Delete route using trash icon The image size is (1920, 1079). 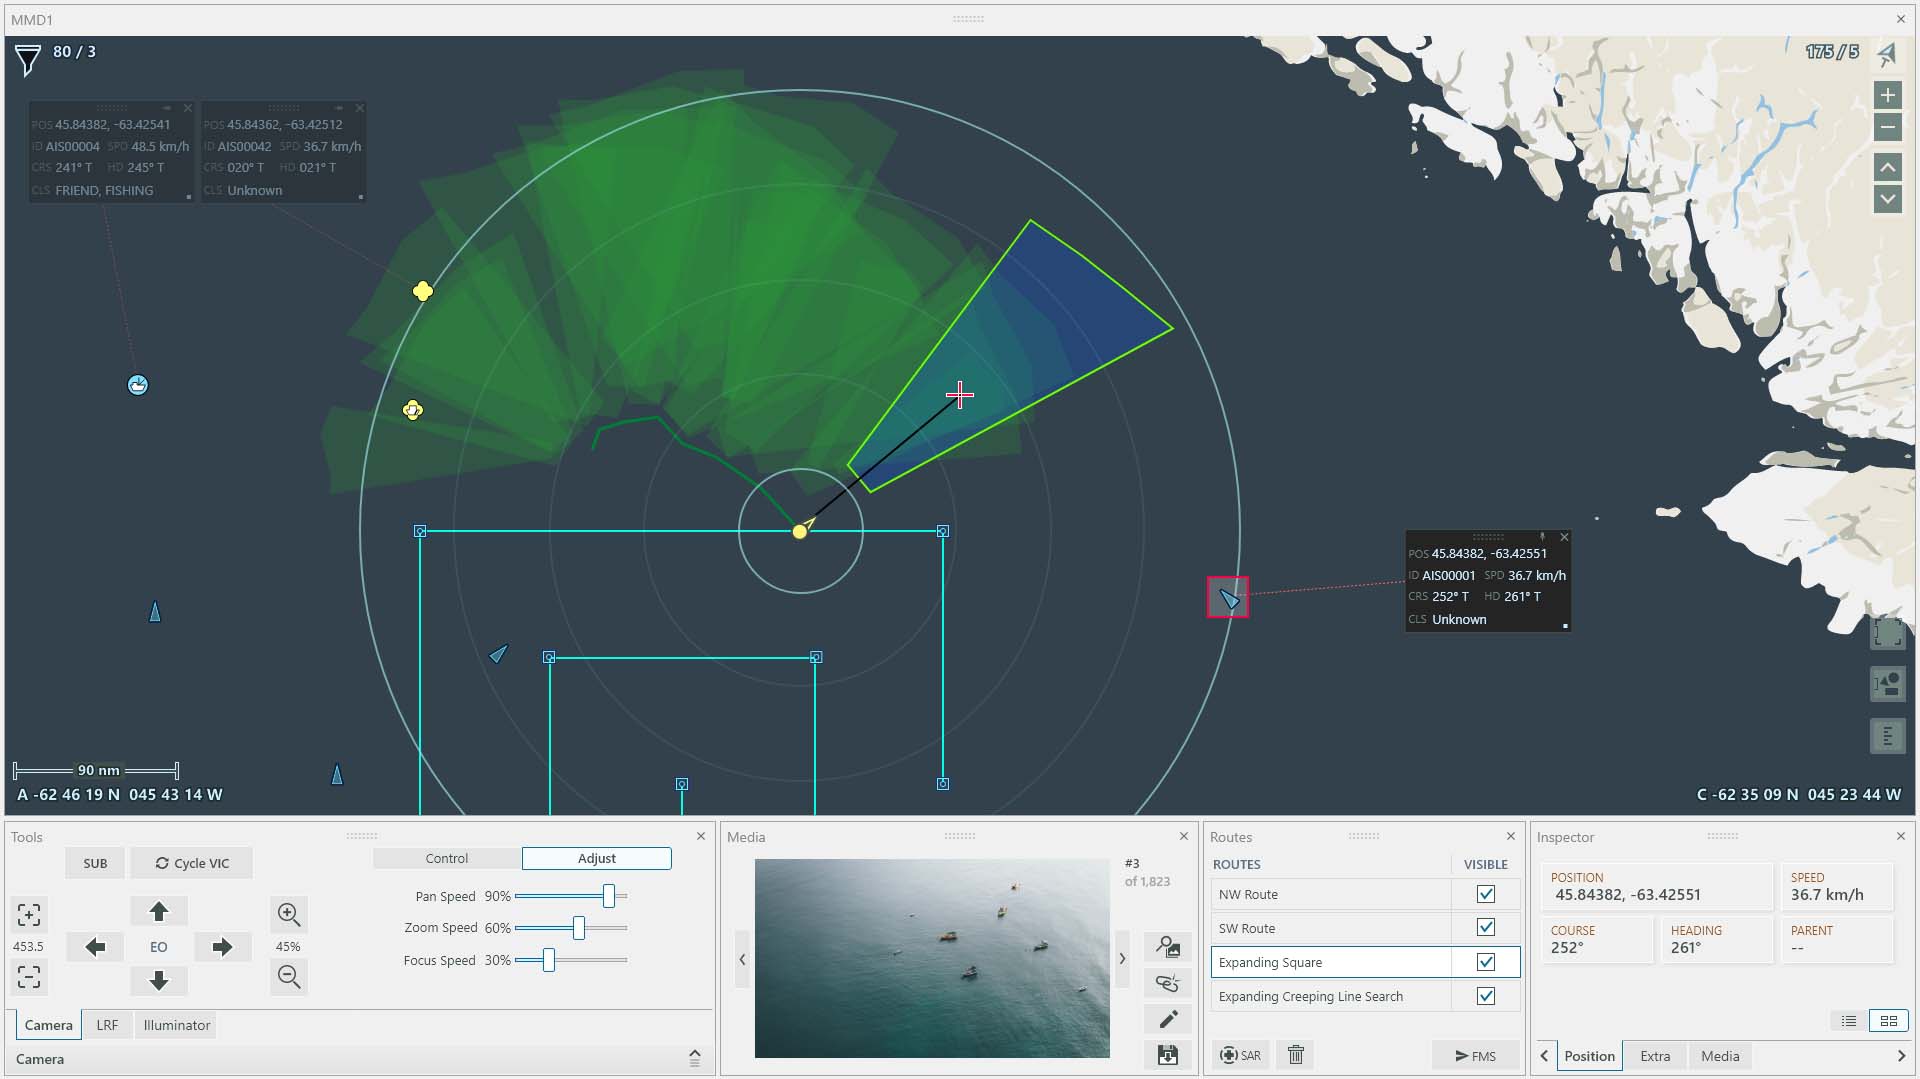click(1296, 1055)
